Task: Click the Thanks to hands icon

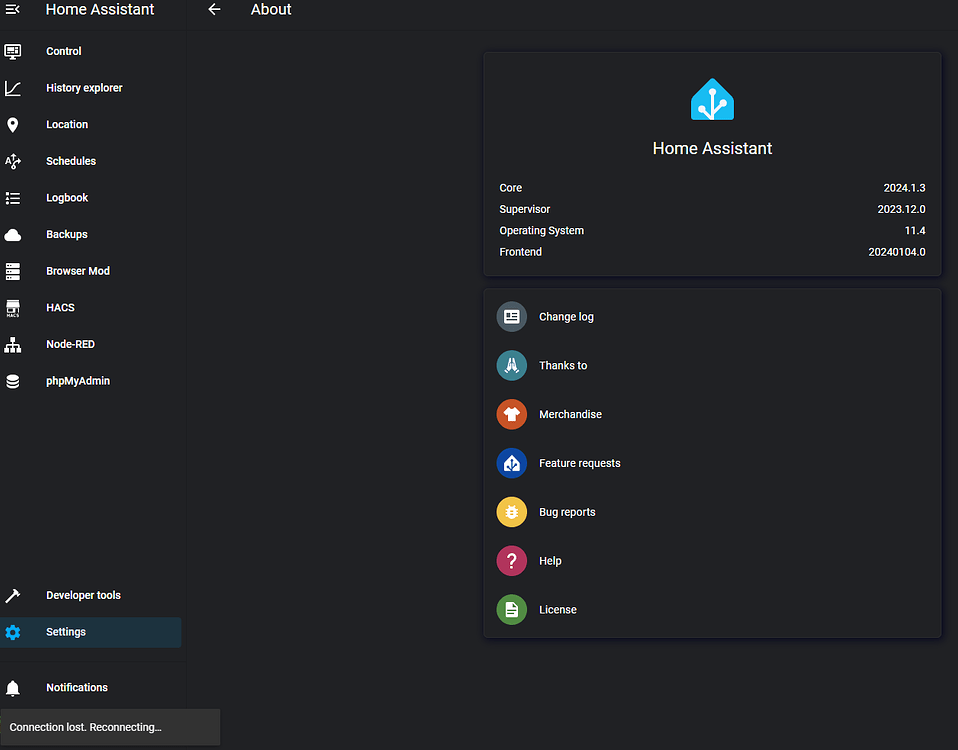Action: 511,365
